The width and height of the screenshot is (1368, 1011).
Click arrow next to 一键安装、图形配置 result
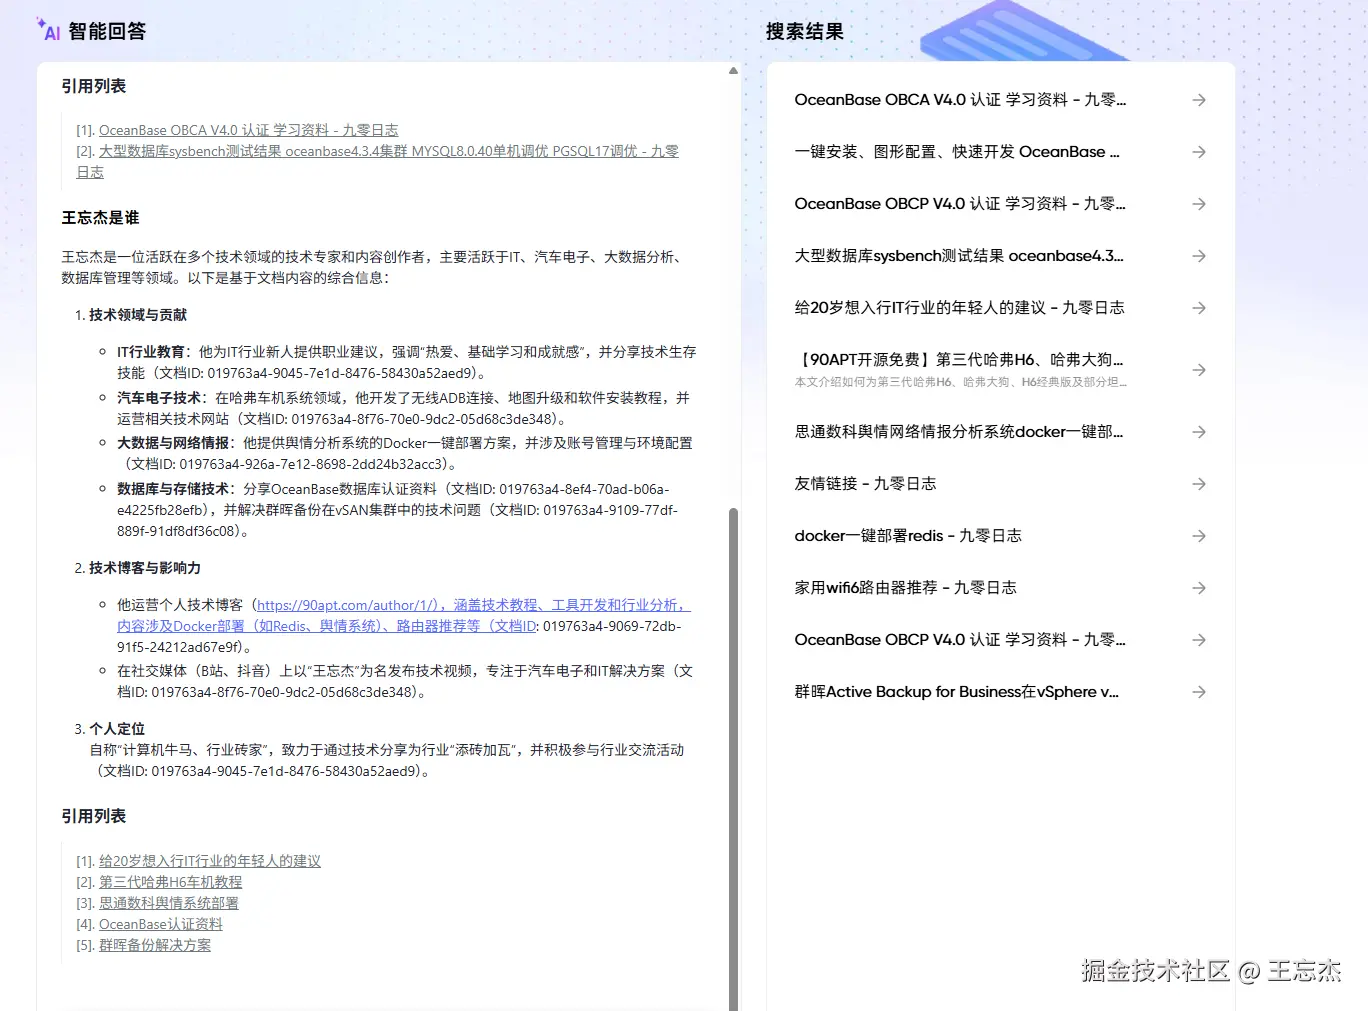(1199, 152)
